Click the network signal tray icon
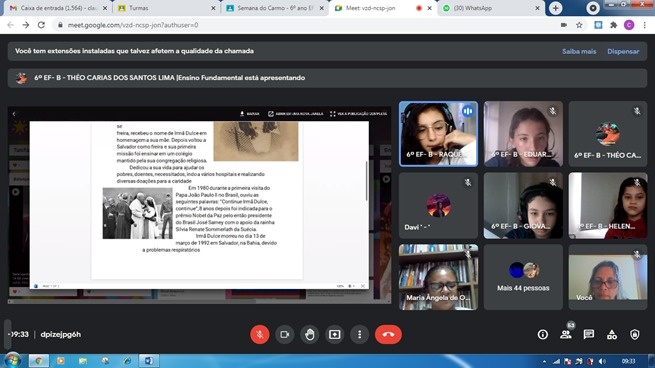 pos(556,361)
